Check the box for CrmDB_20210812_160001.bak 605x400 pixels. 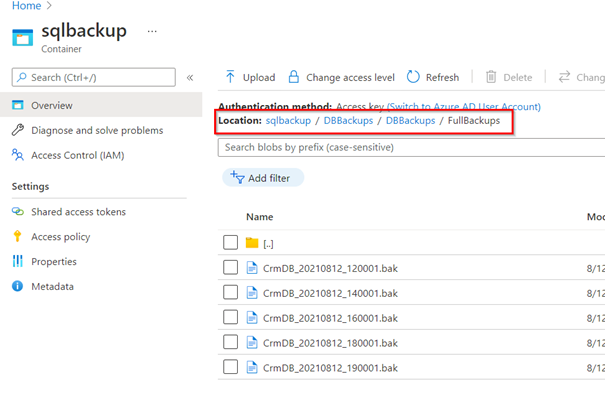pos(230,317)
